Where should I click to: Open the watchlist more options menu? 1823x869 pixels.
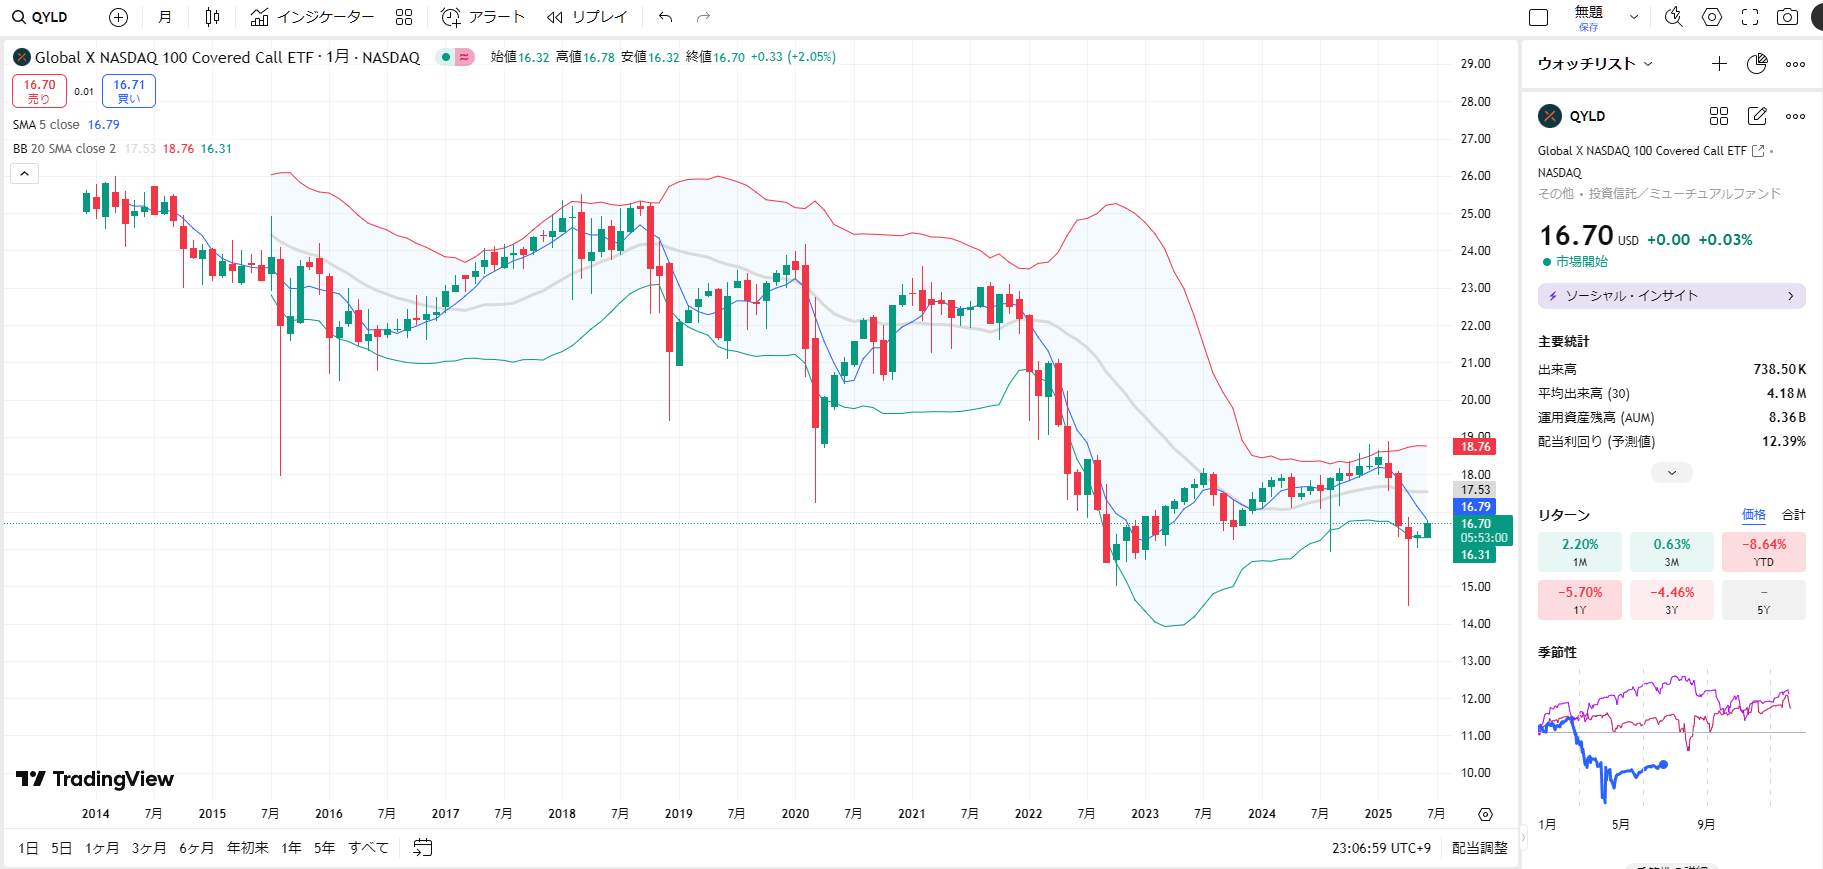coord(1796,64)
